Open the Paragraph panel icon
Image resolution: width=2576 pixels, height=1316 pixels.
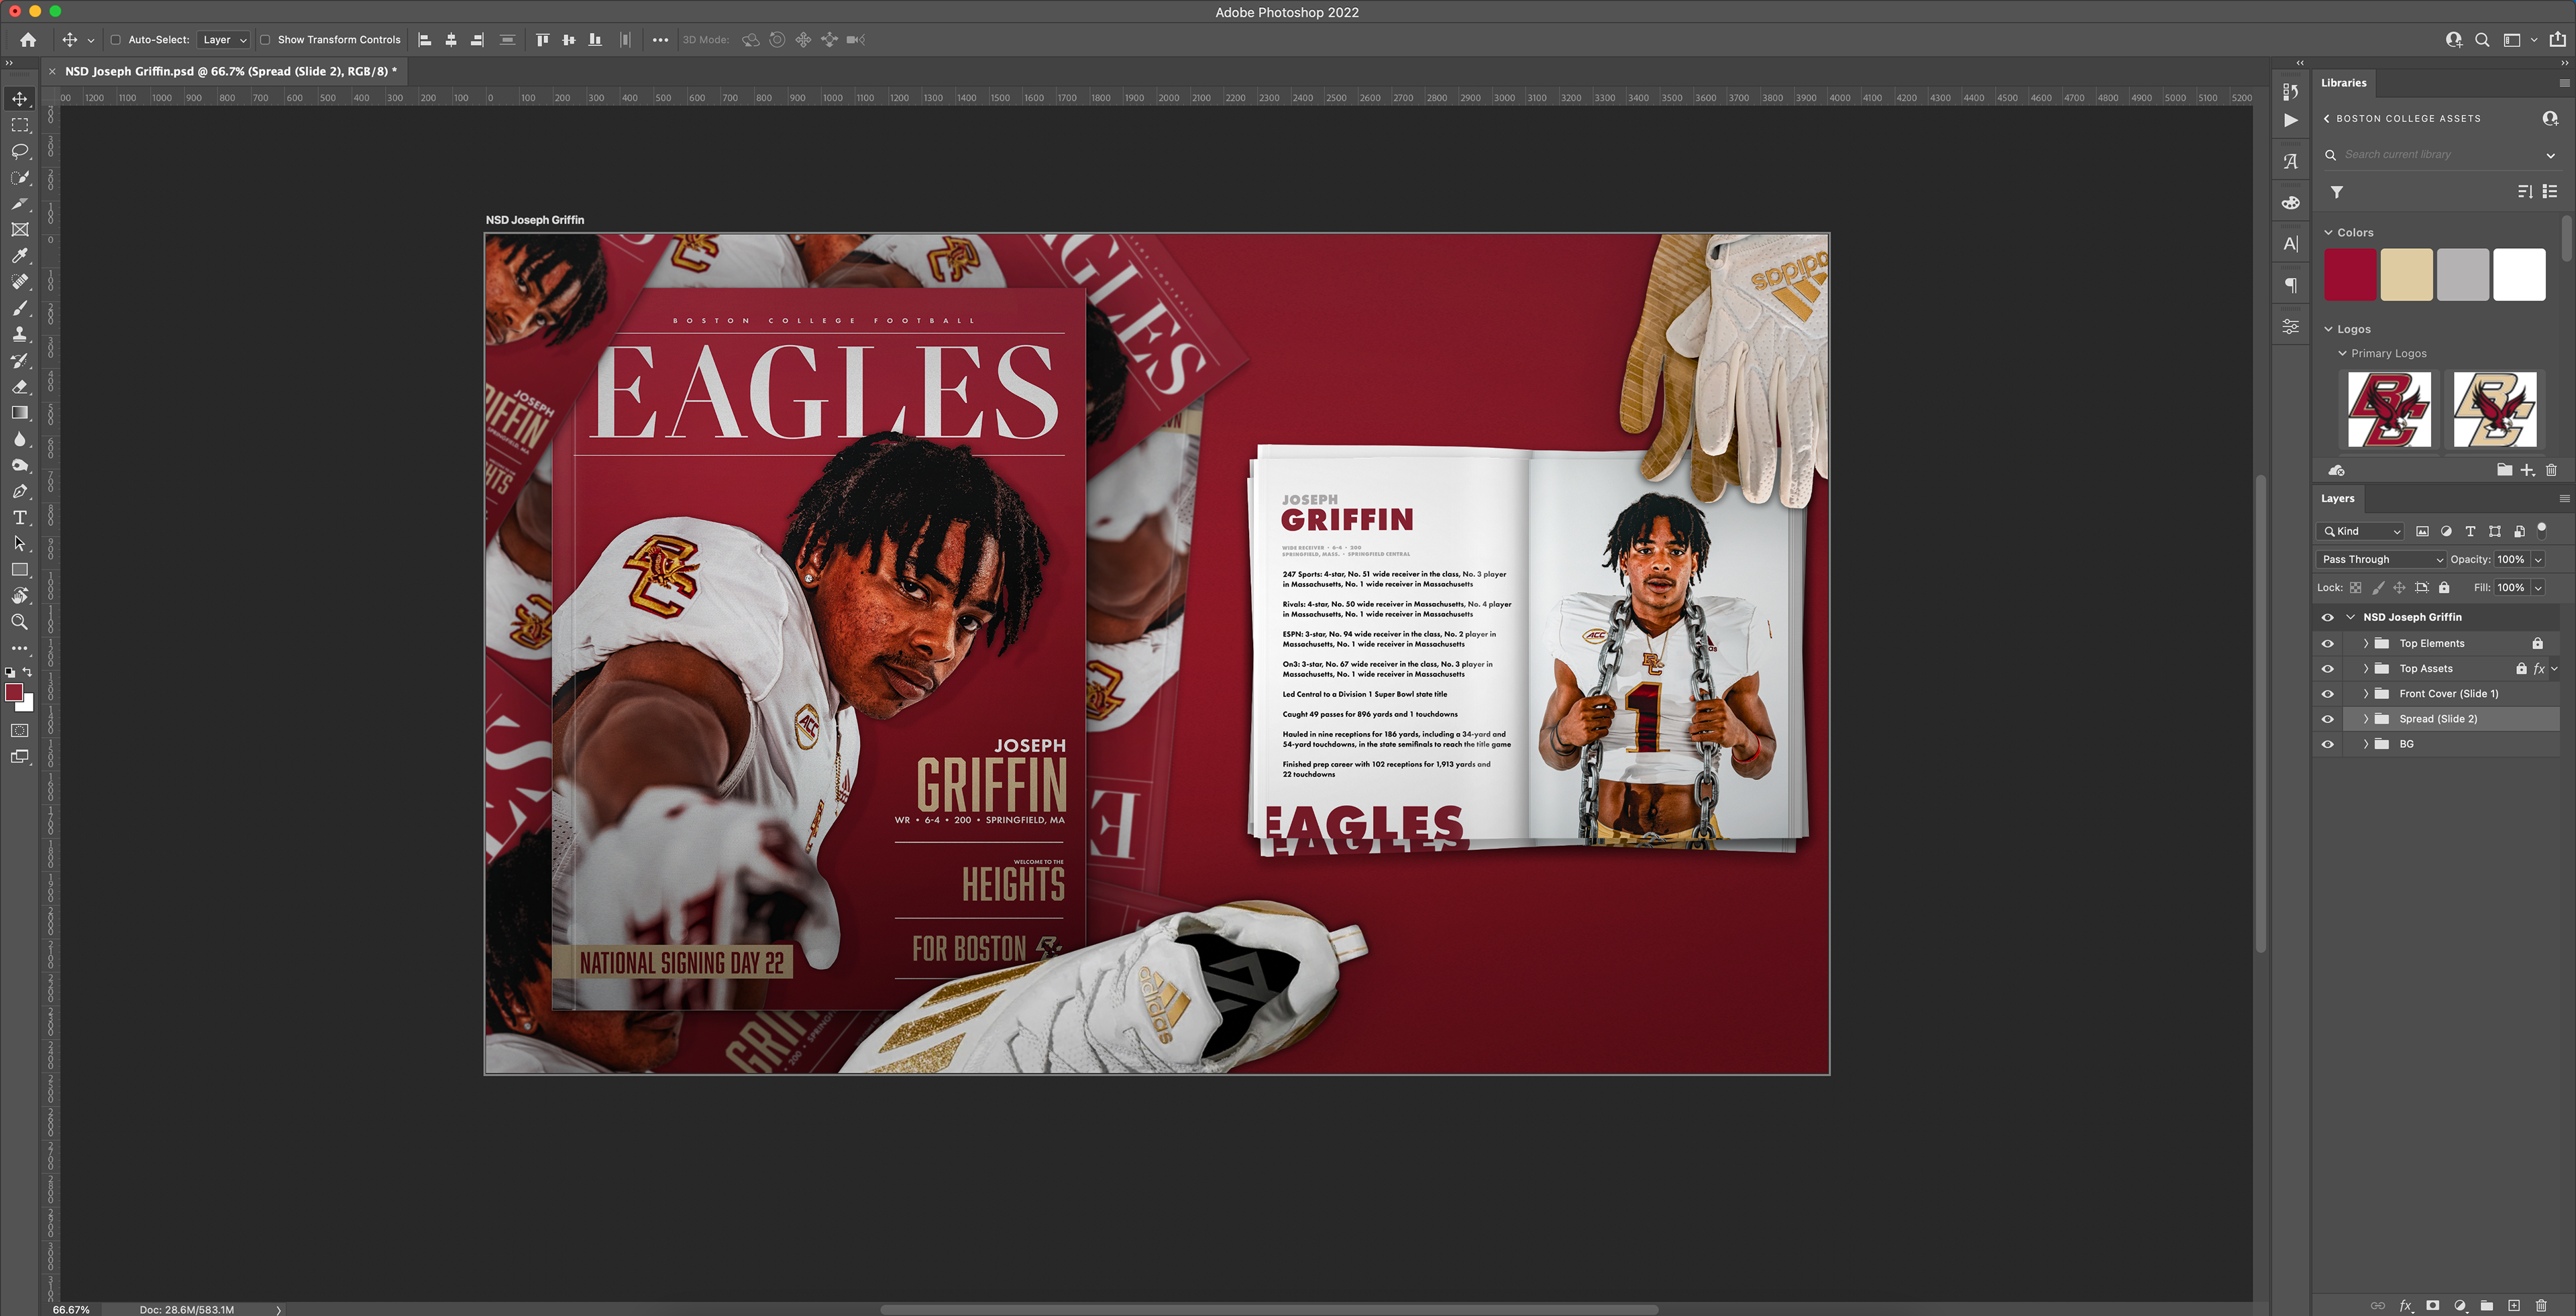[x=2290, y=286]
